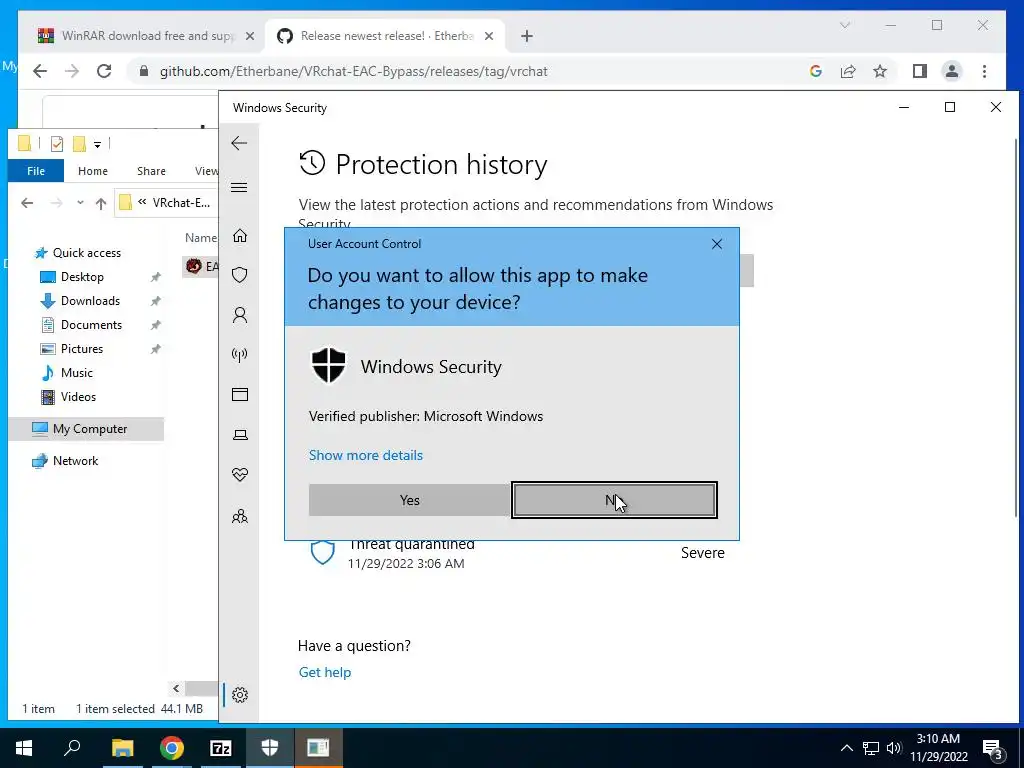
Task: Confirm Yes in User Account Control
Action: point(409,500)
